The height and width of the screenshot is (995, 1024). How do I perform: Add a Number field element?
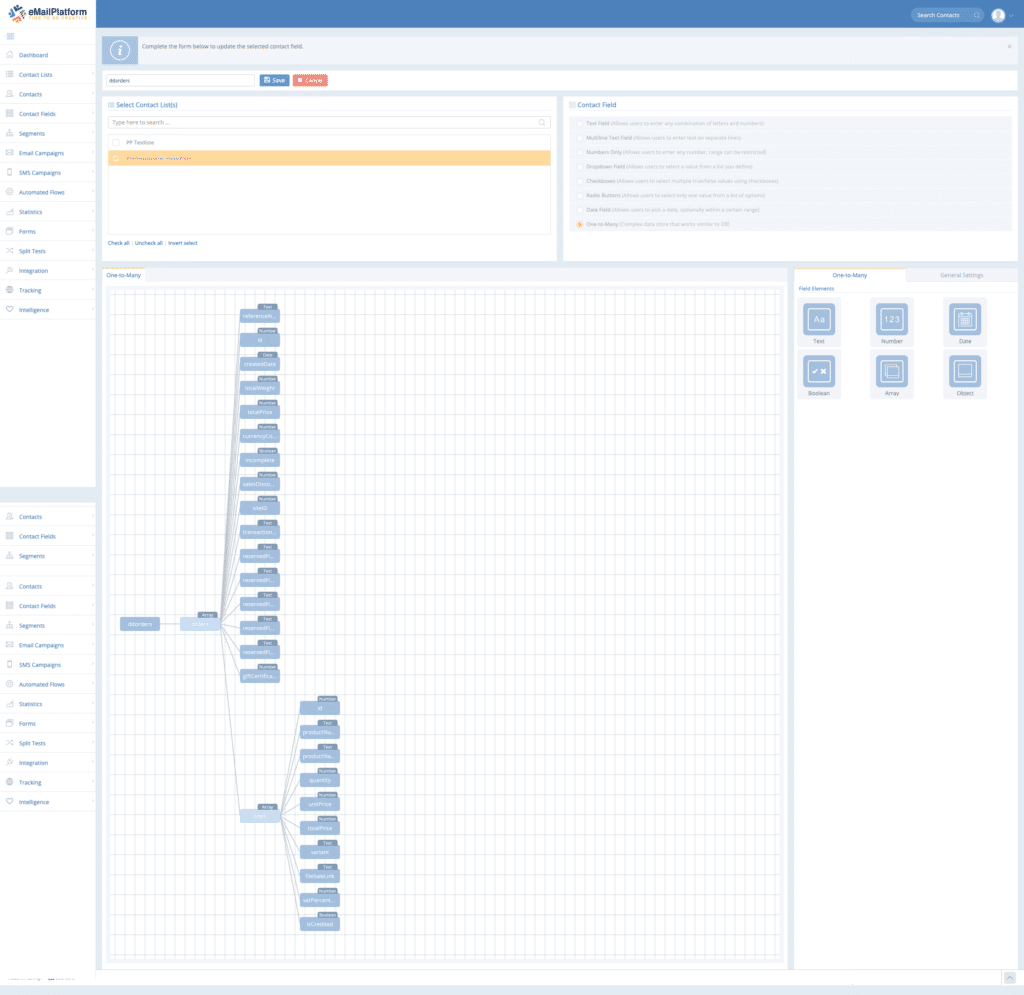[x=891, y=319]
